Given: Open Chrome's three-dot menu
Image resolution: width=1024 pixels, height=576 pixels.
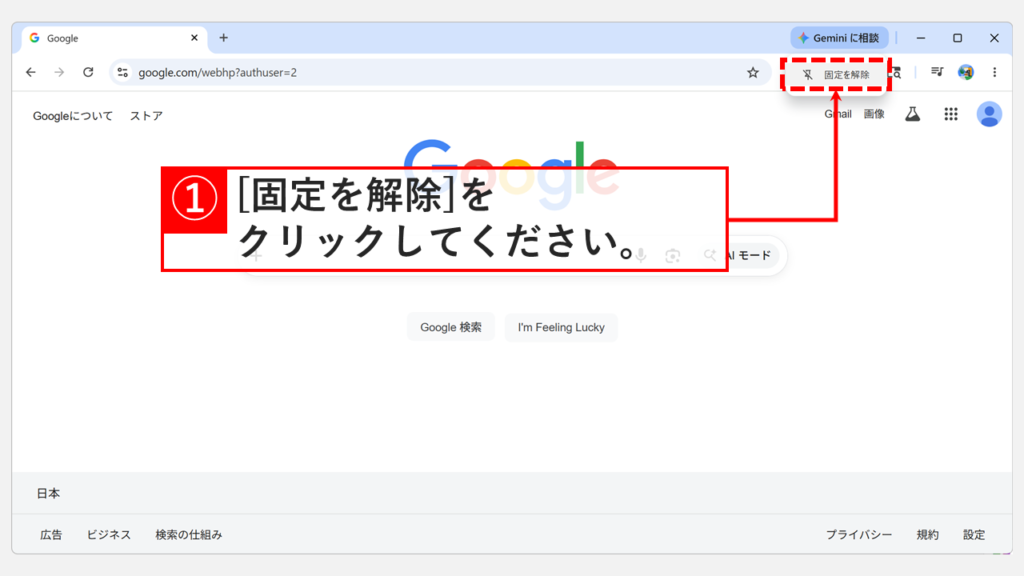Looking at the screenshot, I should [x=995, y=72].
